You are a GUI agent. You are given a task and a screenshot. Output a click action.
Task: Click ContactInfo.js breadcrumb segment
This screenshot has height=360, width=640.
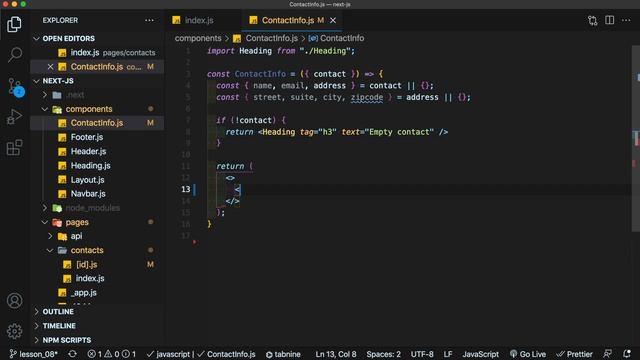[x=271, y=38]
